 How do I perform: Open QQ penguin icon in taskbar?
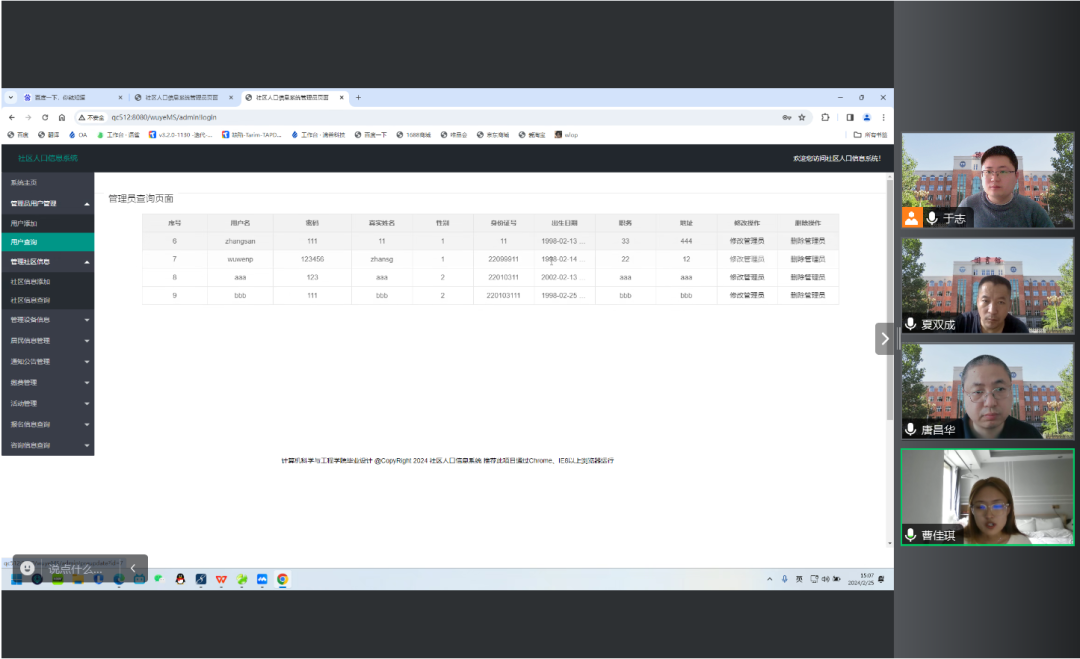point(180,579)
